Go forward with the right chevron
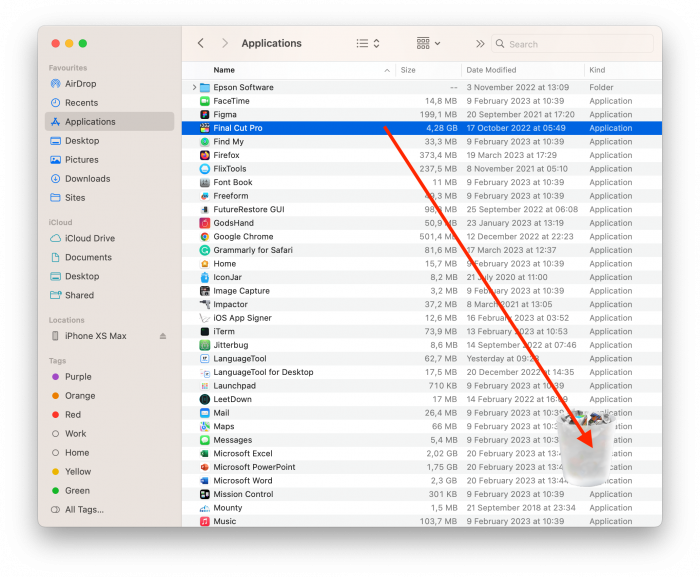 point(225,43)
